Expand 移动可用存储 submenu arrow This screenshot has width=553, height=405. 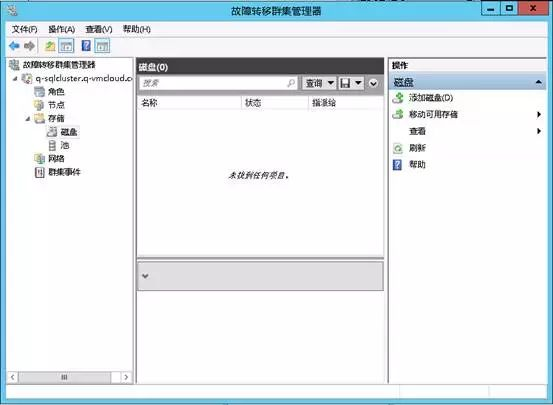point(539,114)
